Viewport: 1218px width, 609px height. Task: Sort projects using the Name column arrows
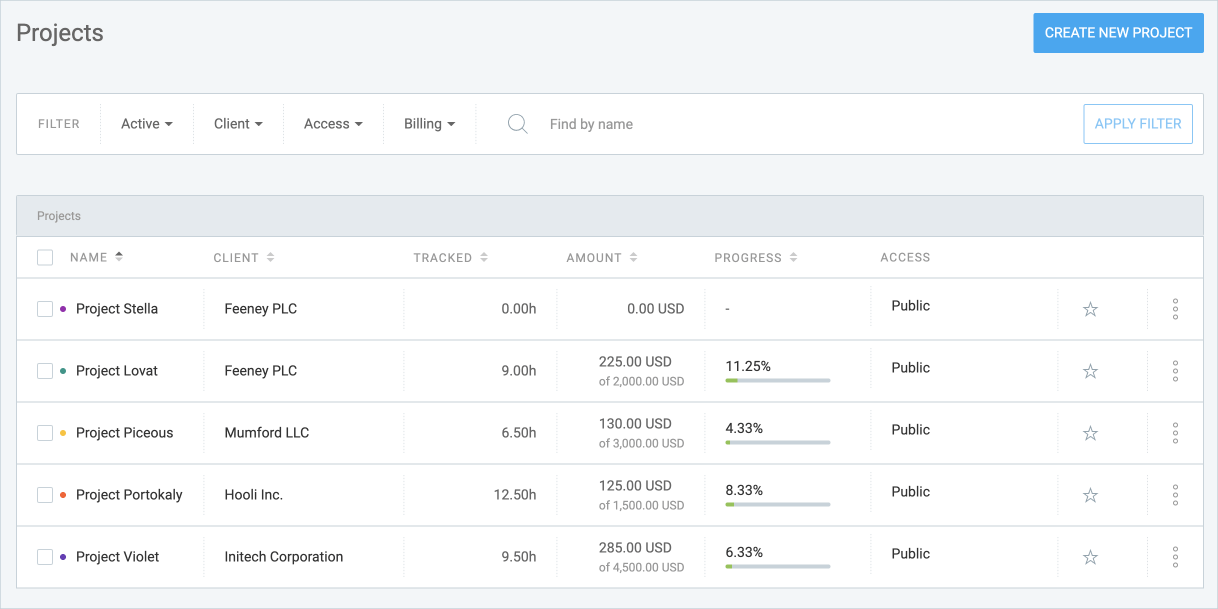(x=117, y=257)
